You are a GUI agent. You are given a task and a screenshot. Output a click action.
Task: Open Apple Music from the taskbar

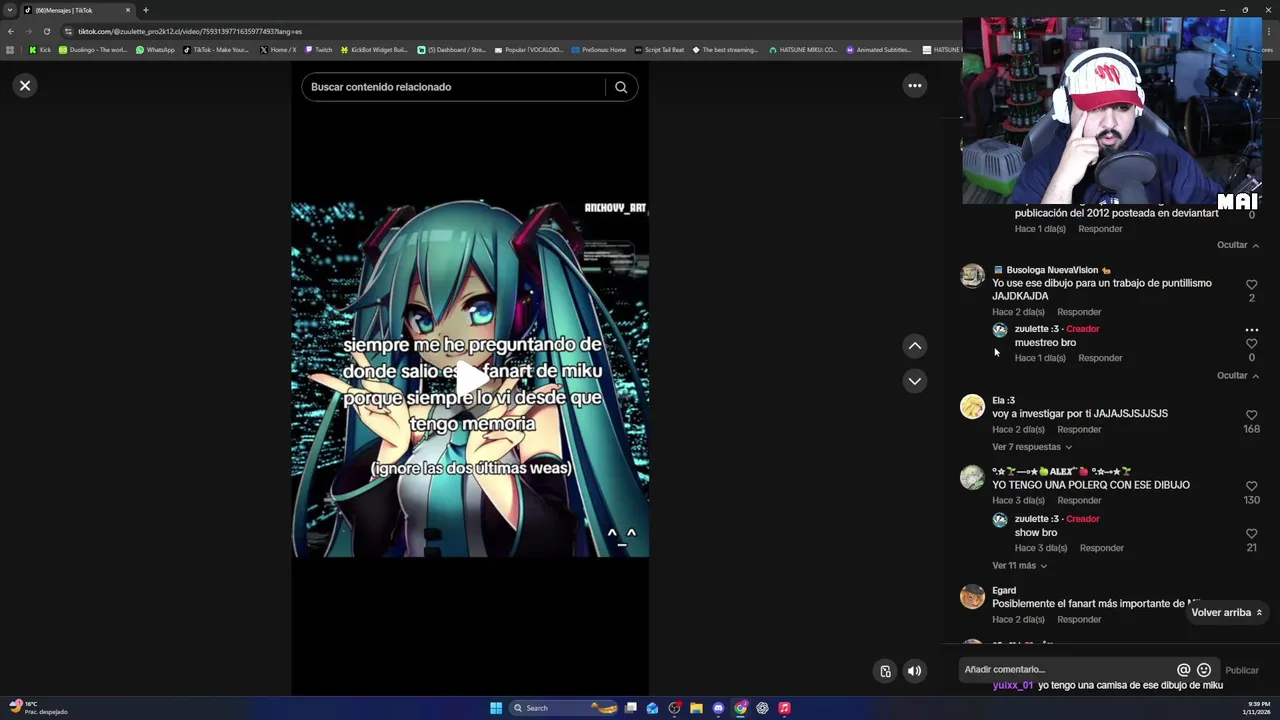coord(785,708)
